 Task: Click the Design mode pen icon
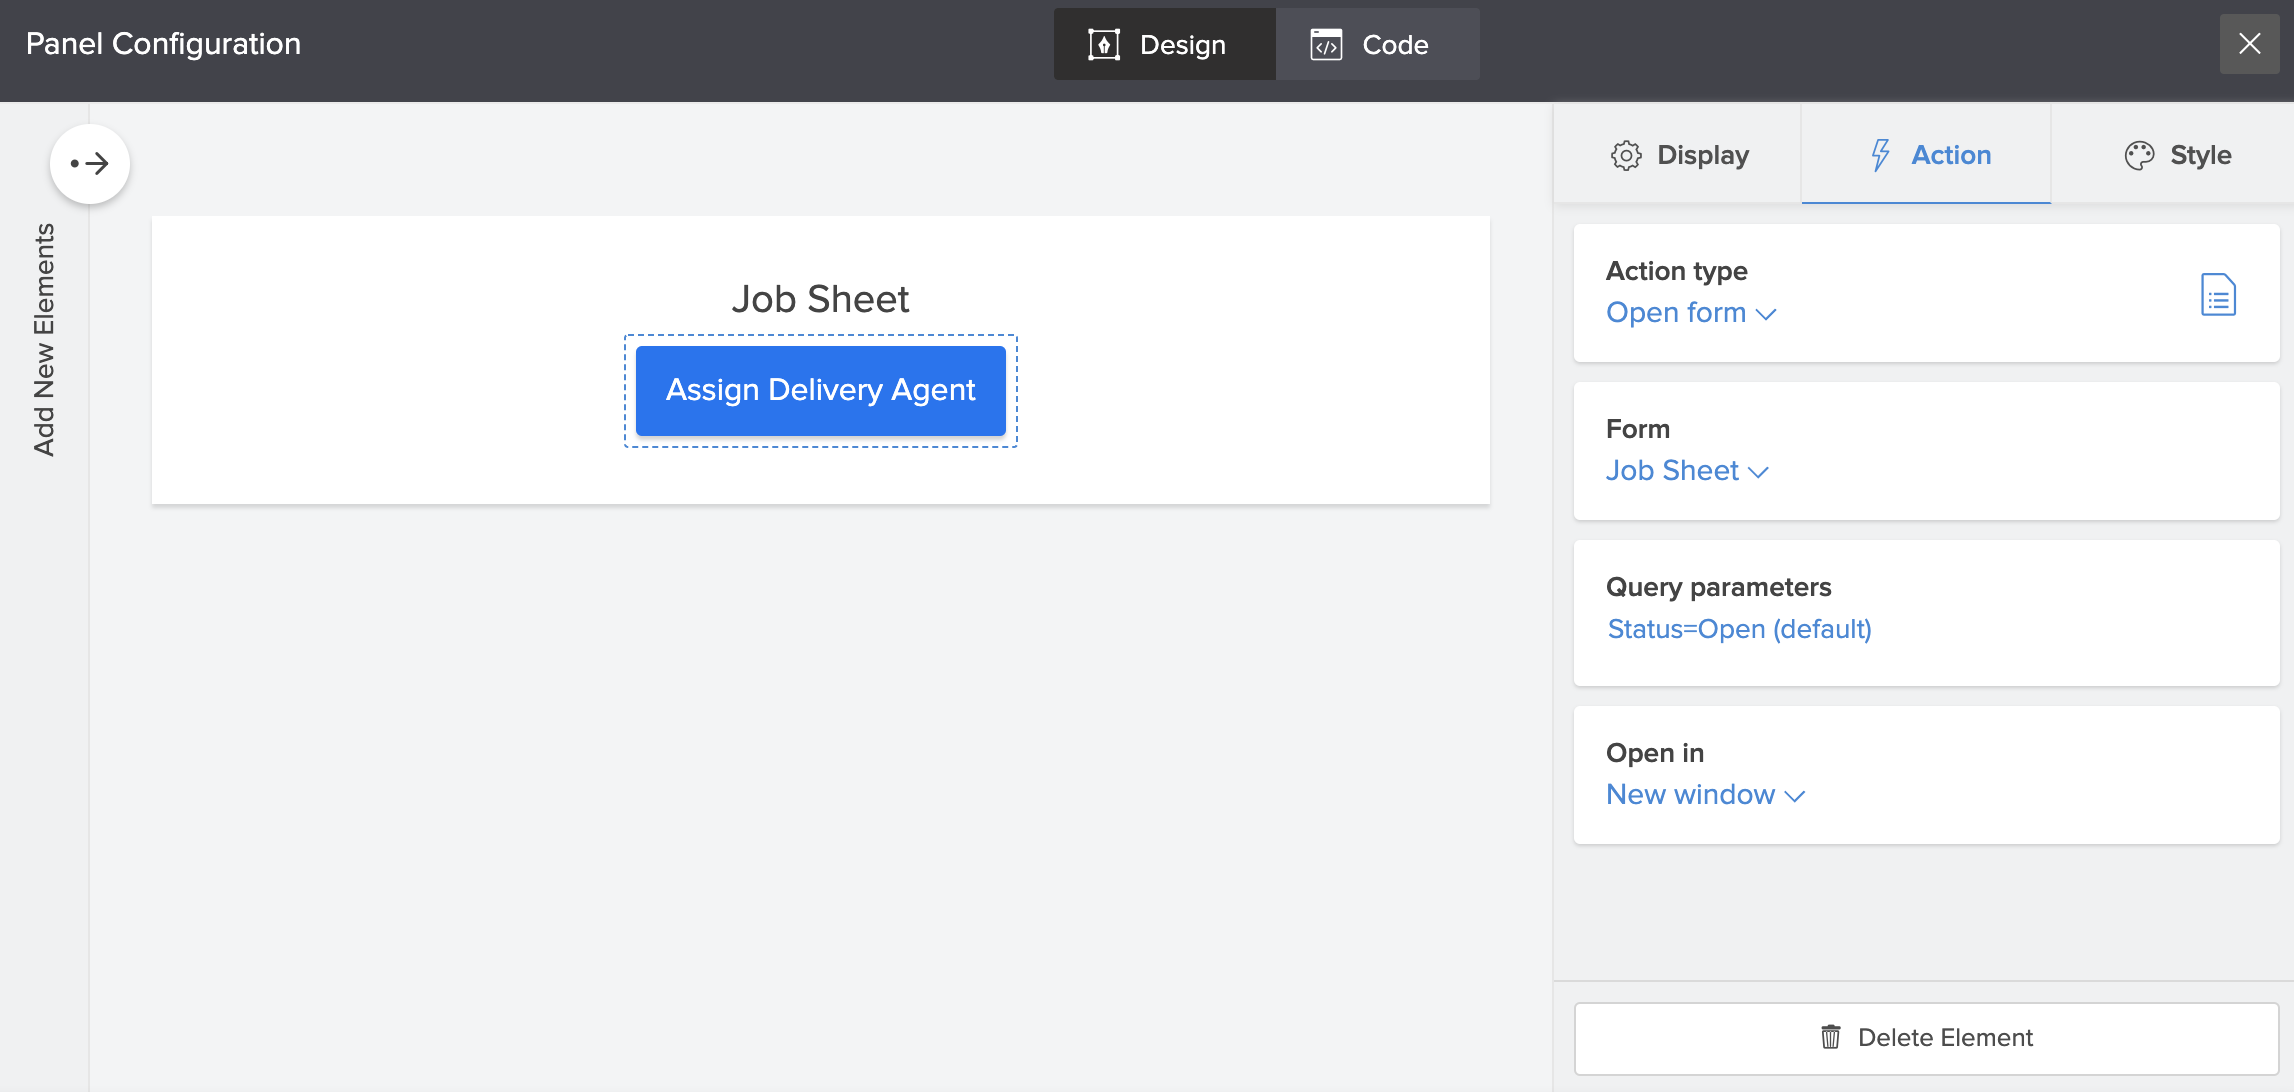1103,45
